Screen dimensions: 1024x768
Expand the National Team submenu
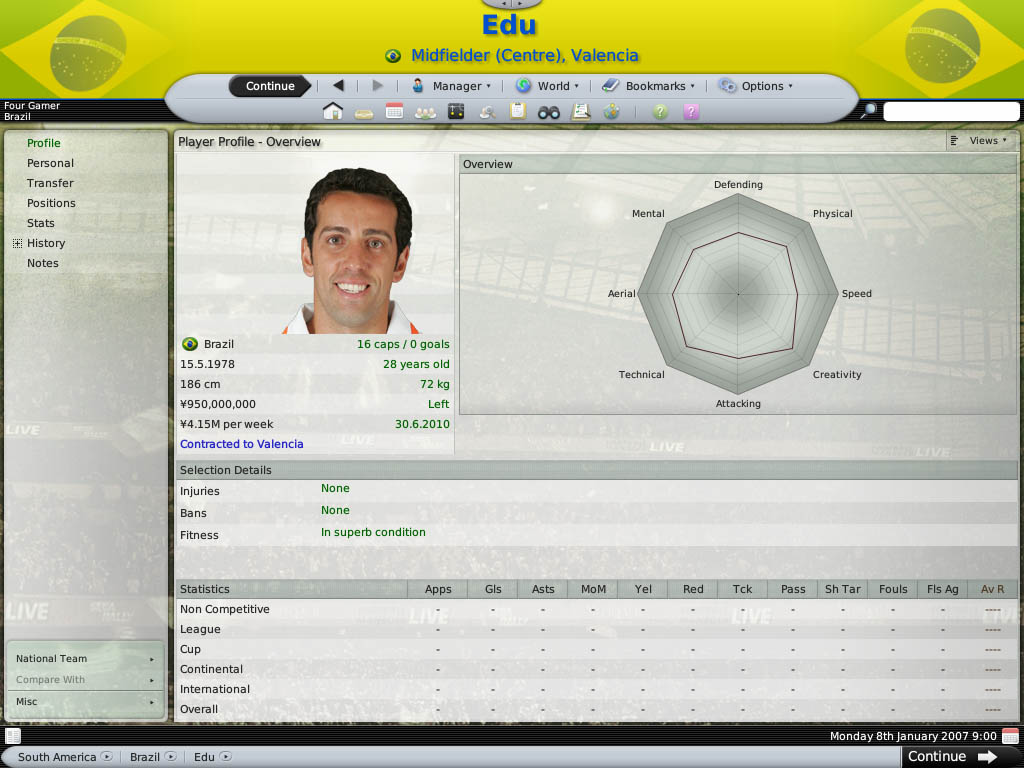[x=85, y=659]
